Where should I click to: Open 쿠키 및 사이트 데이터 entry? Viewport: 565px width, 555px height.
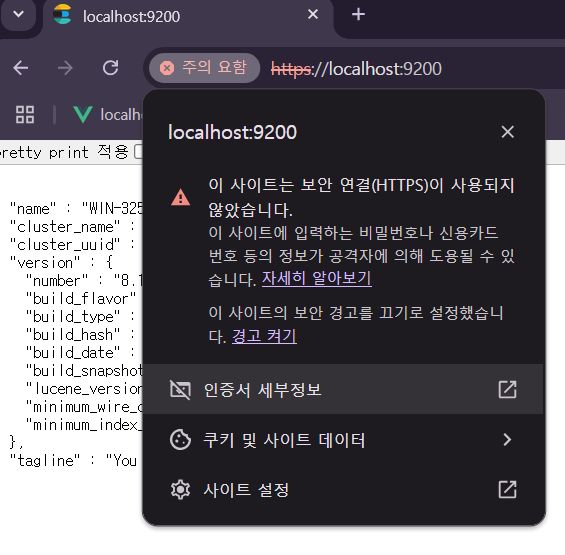tap(343, 440)
